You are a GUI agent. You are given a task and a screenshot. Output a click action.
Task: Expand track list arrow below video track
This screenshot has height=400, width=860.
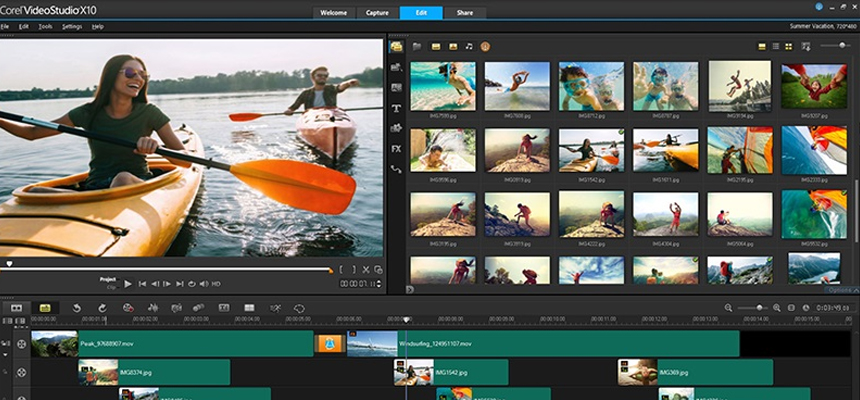click(x=7, y=356)
